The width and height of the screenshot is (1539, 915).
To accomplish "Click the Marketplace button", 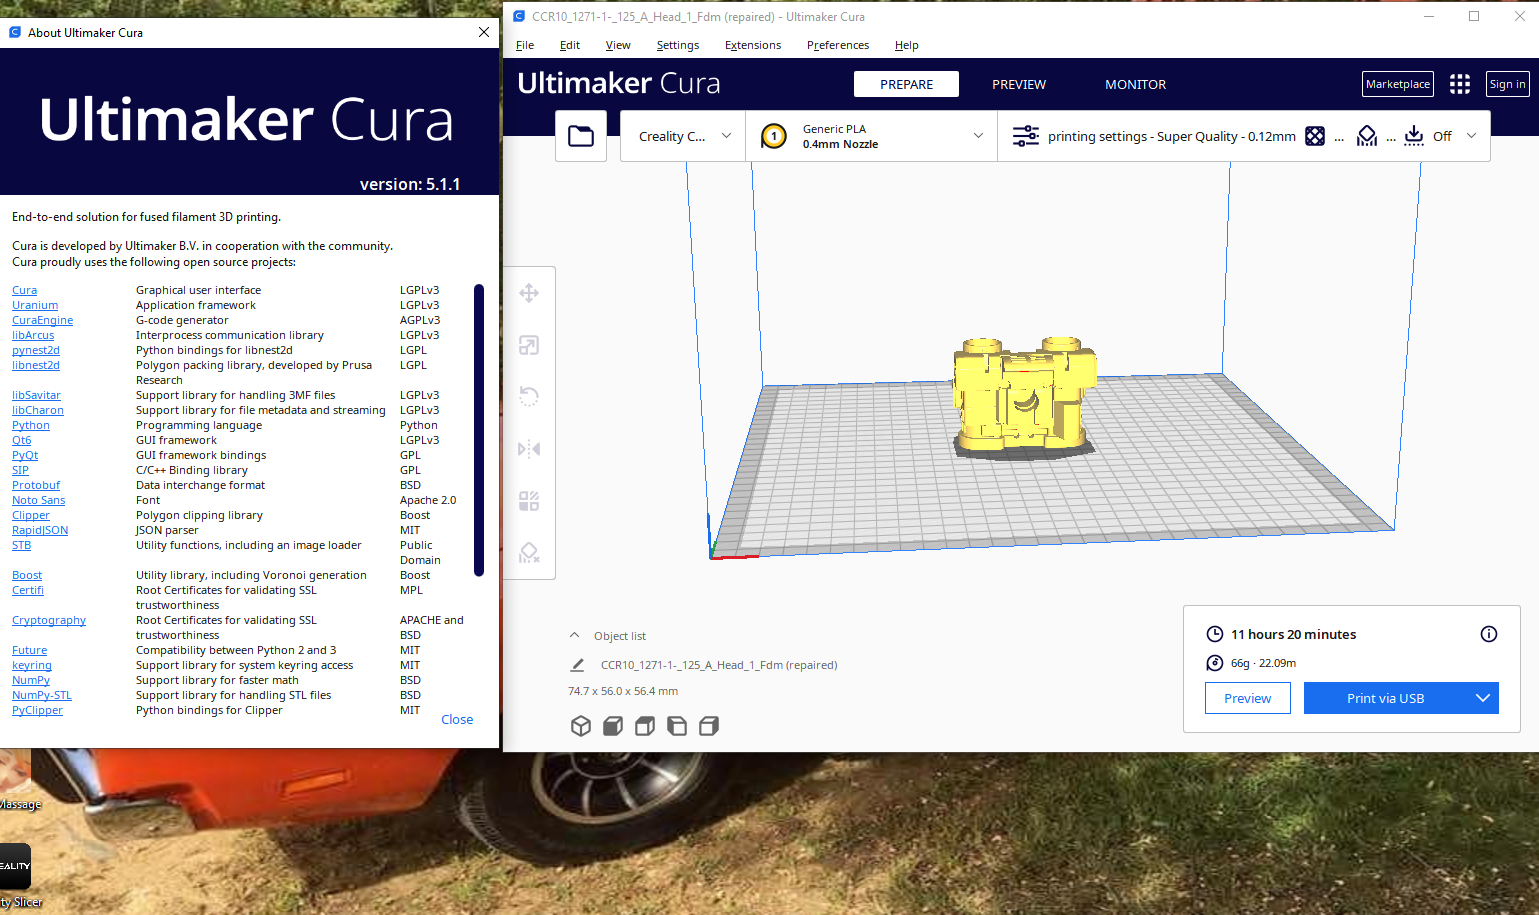I will 1398,84.
